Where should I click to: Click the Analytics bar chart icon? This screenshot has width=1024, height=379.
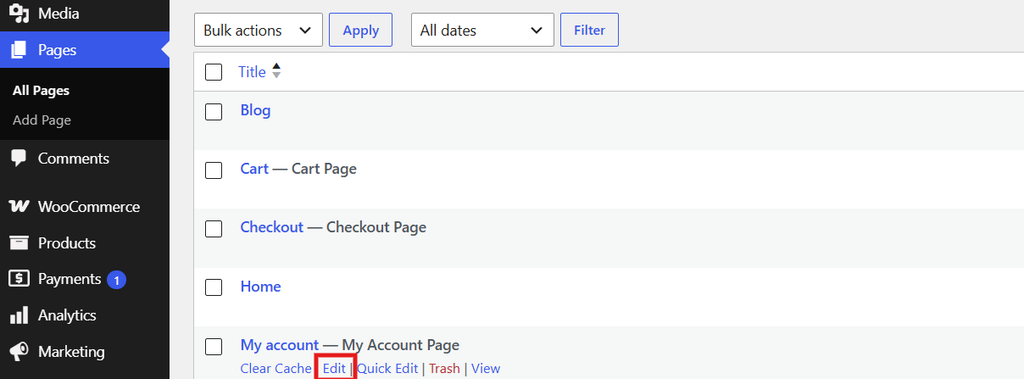(19, 316)
